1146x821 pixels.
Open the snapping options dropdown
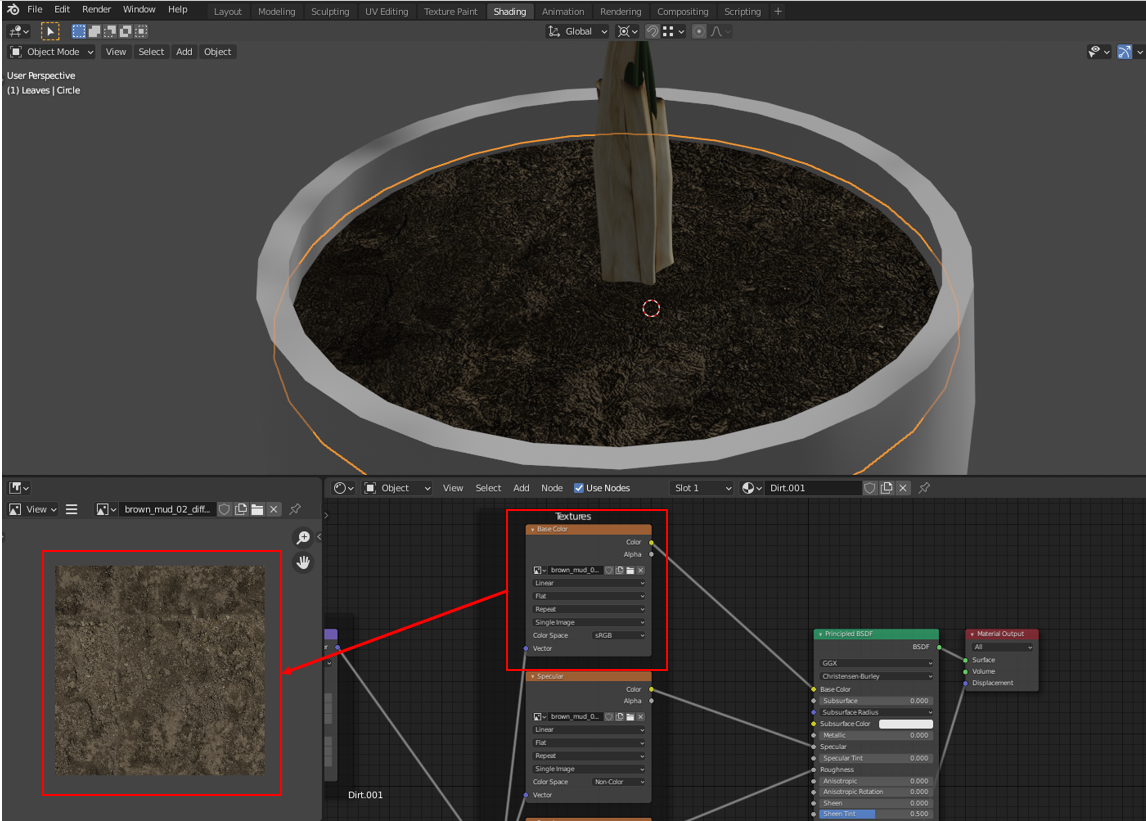673,31
